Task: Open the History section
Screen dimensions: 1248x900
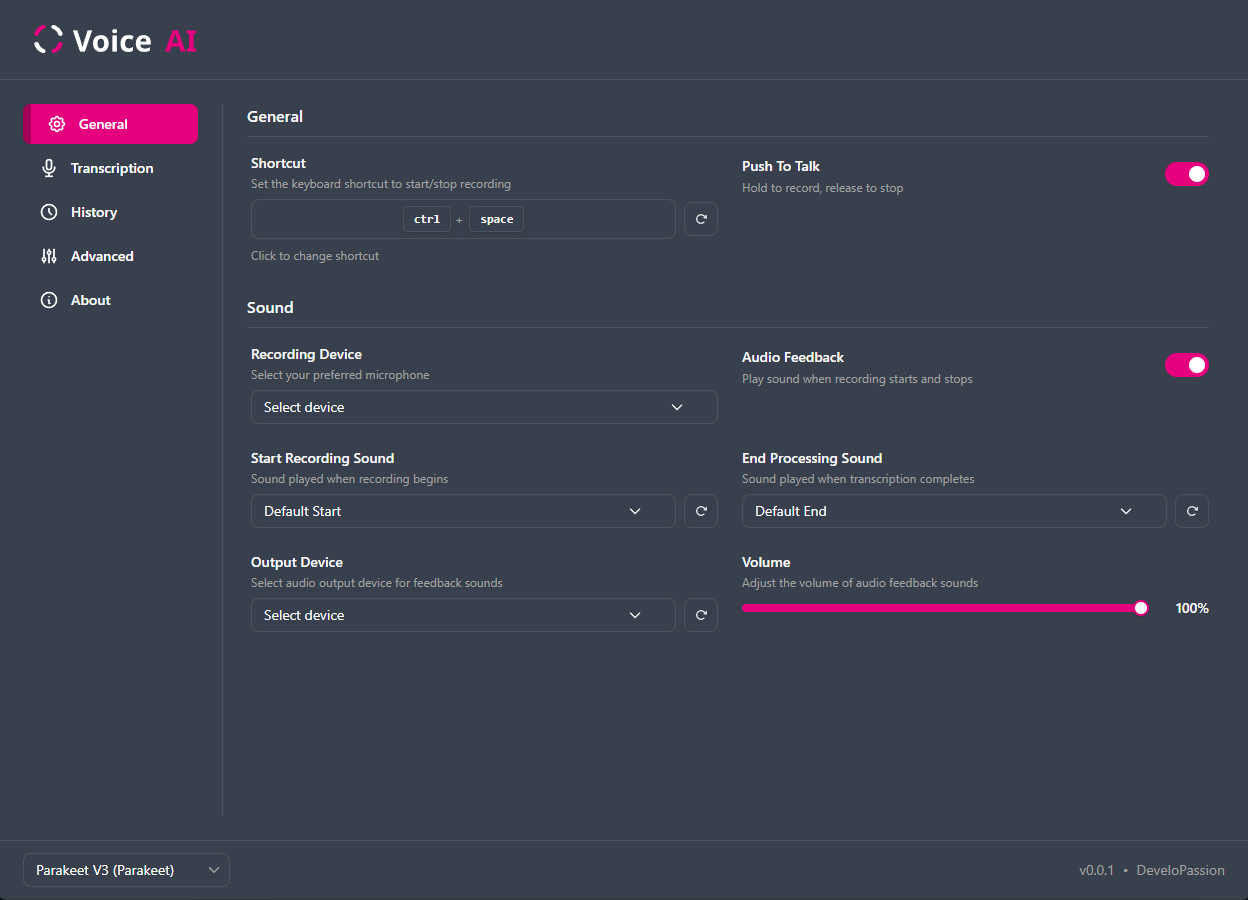Action: point(93,212)
